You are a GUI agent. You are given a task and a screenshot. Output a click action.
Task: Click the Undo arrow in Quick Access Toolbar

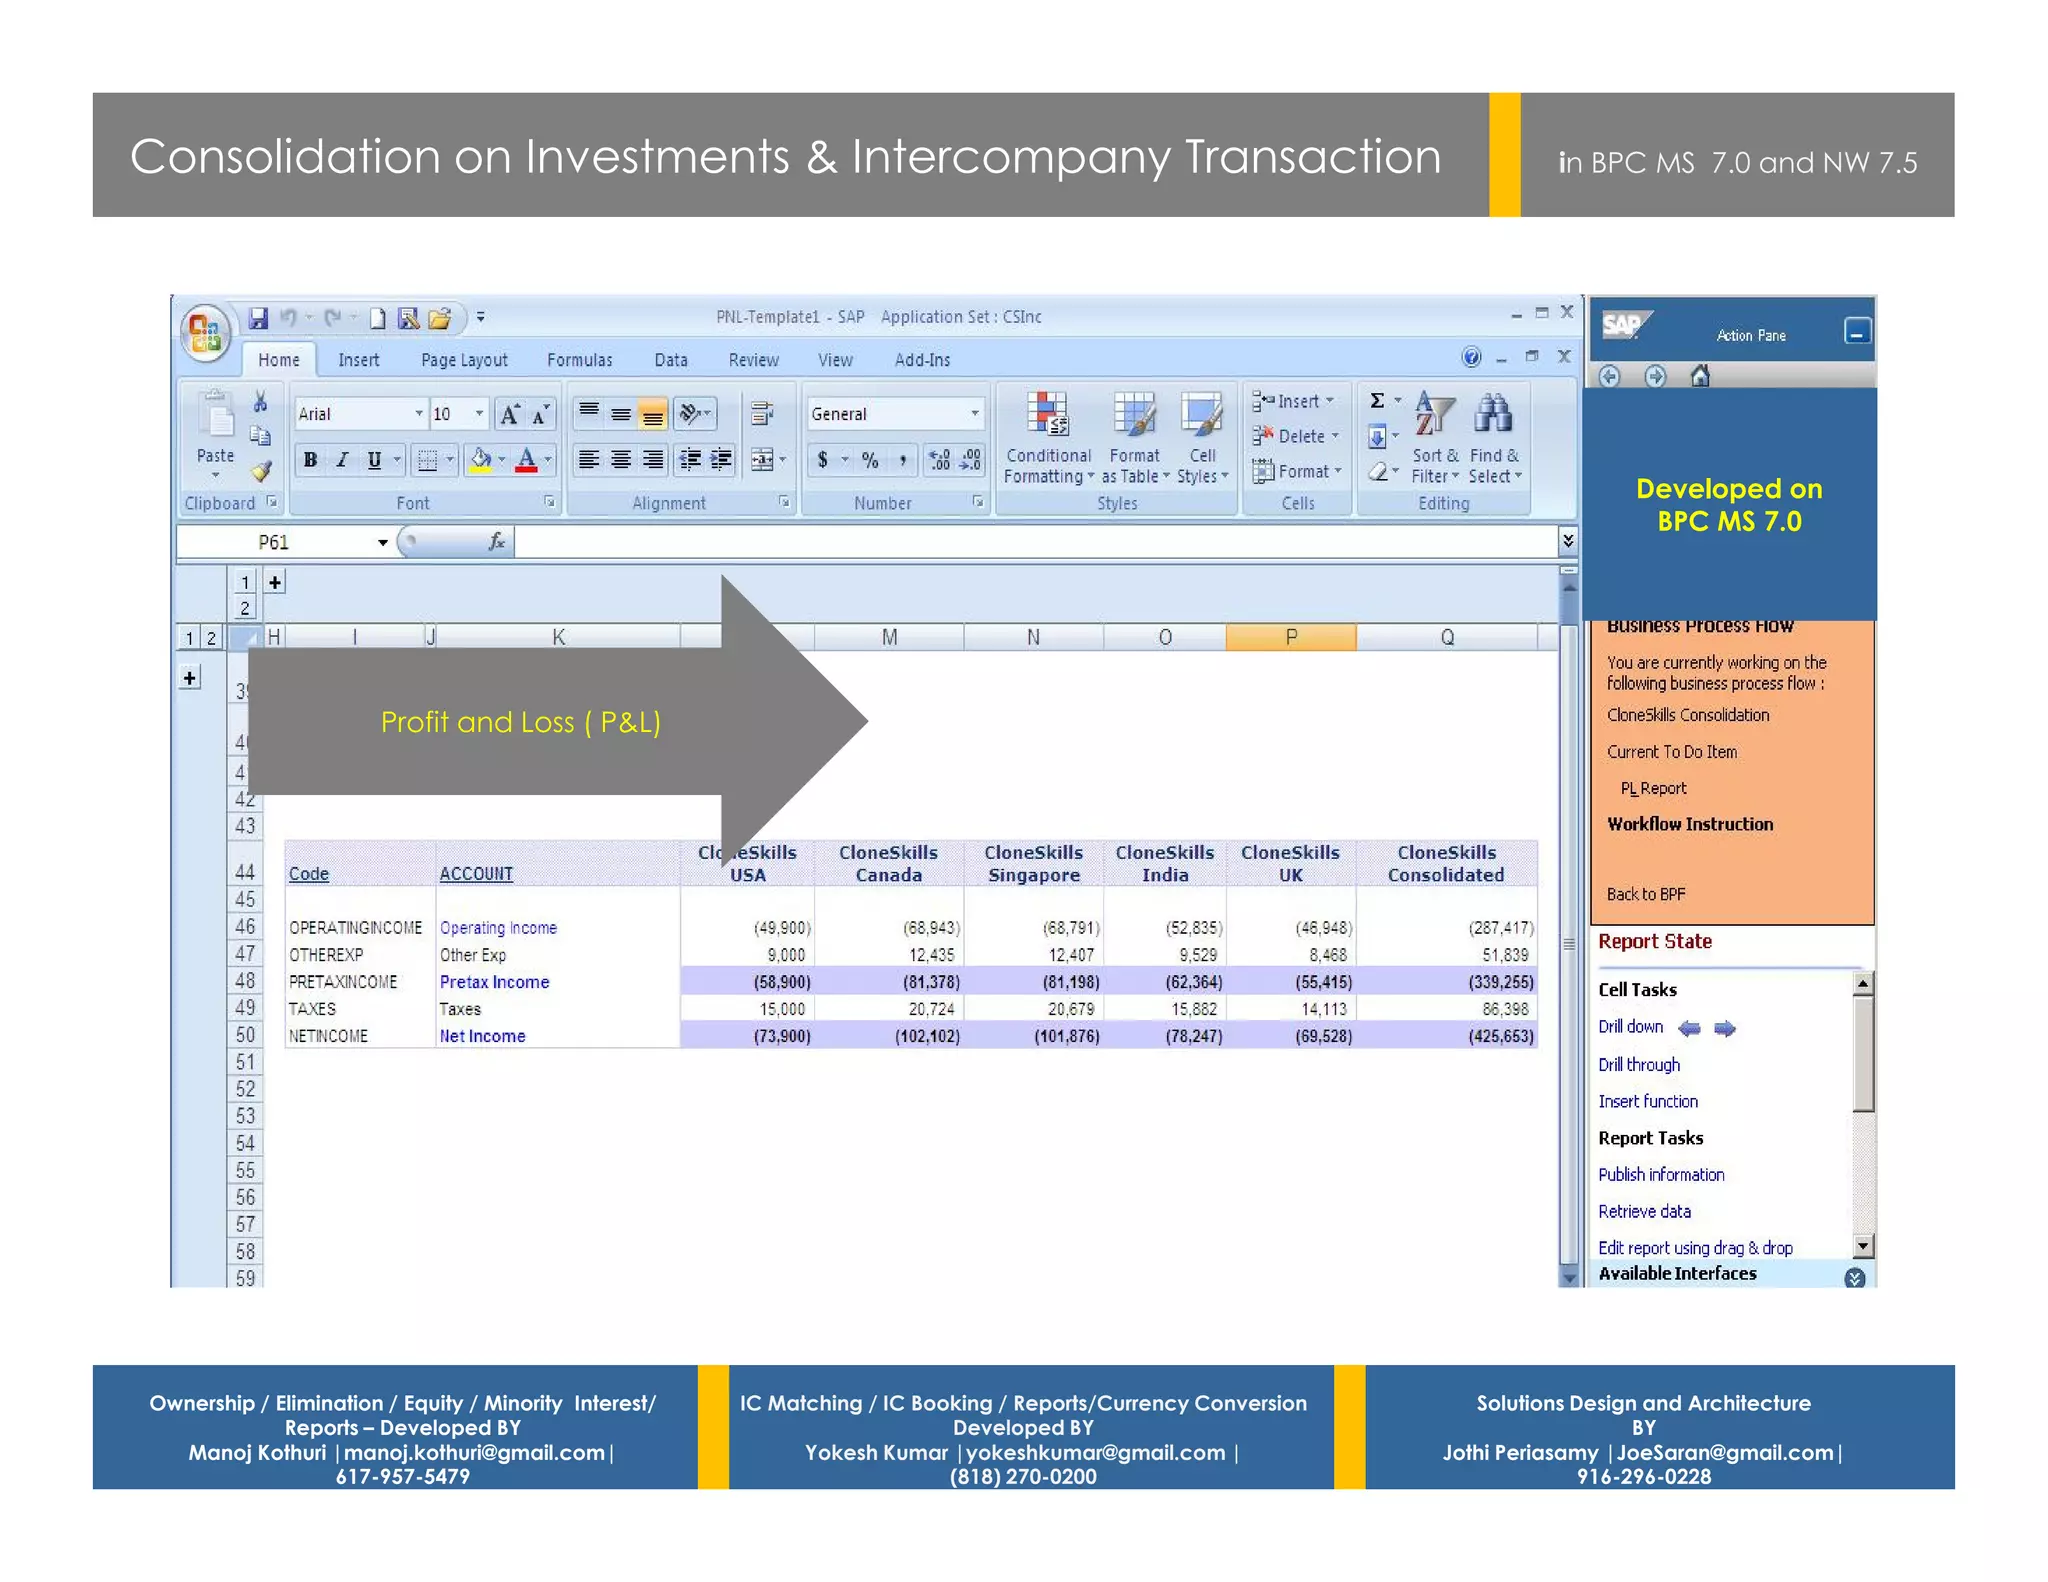288,318
